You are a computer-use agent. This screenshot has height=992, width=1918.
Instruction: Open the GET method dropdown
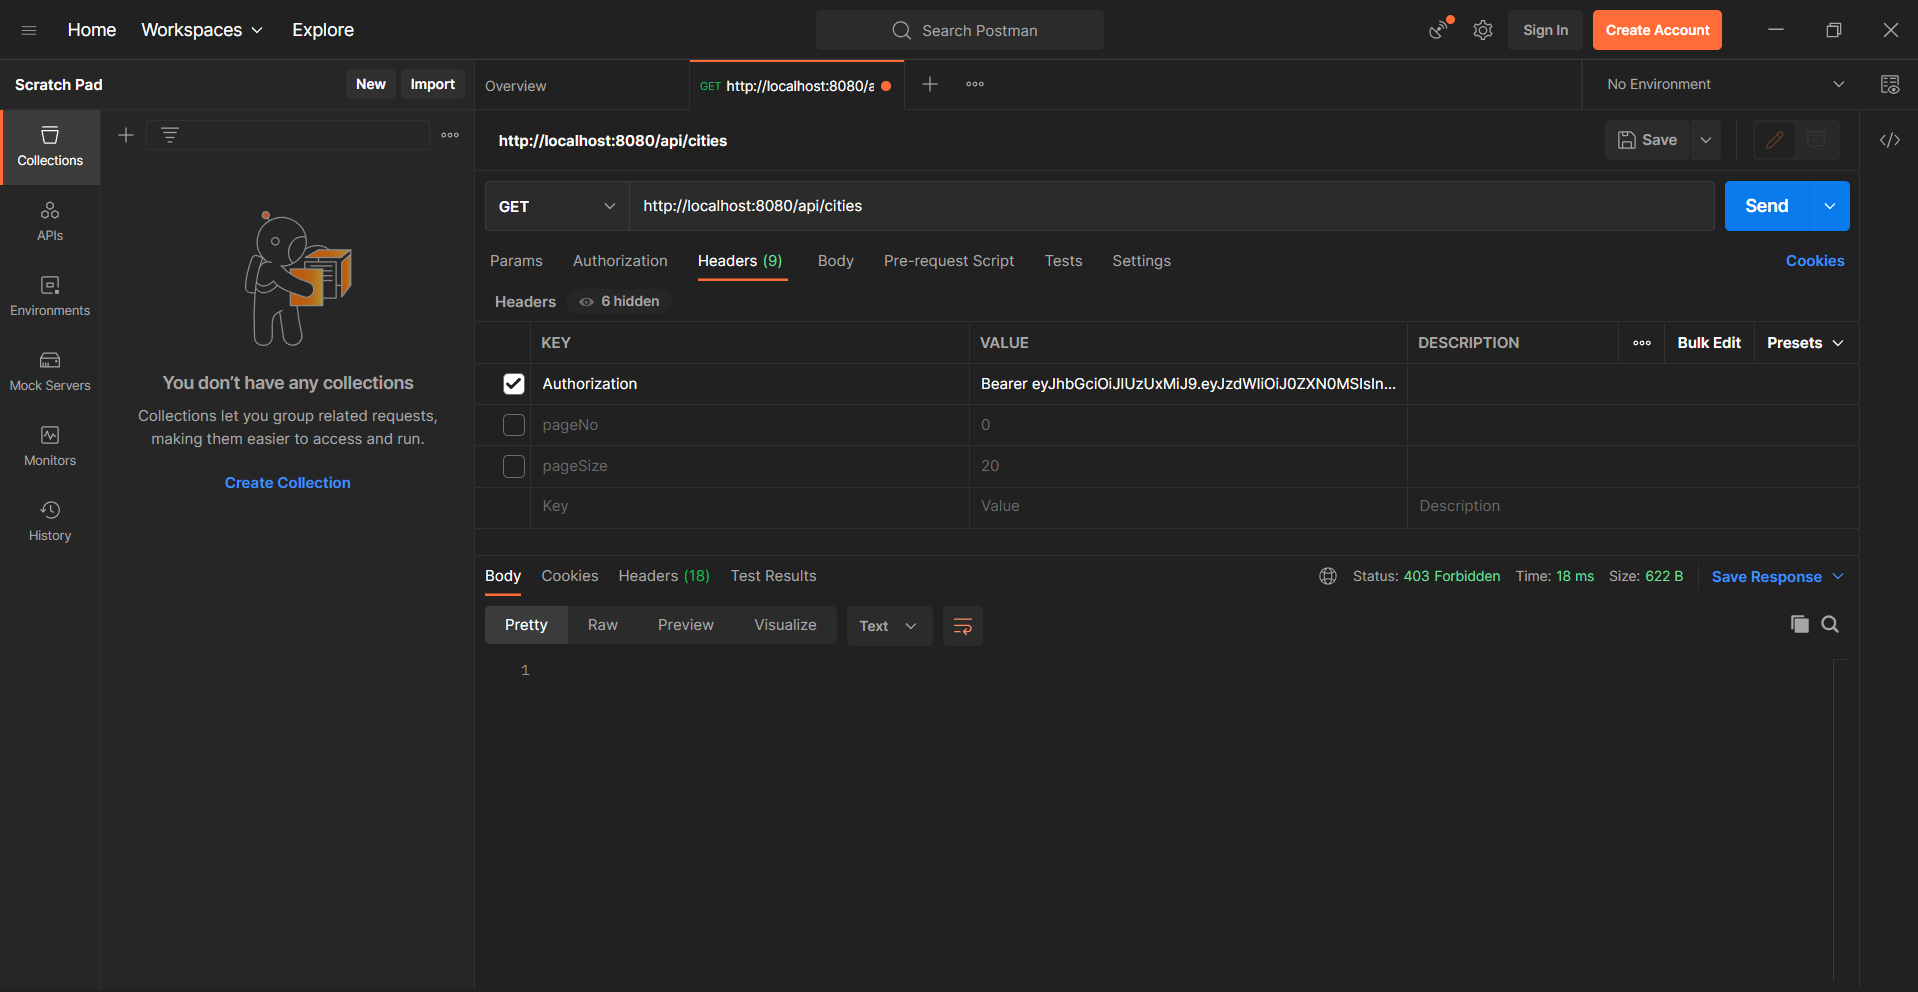click(557, 206)
